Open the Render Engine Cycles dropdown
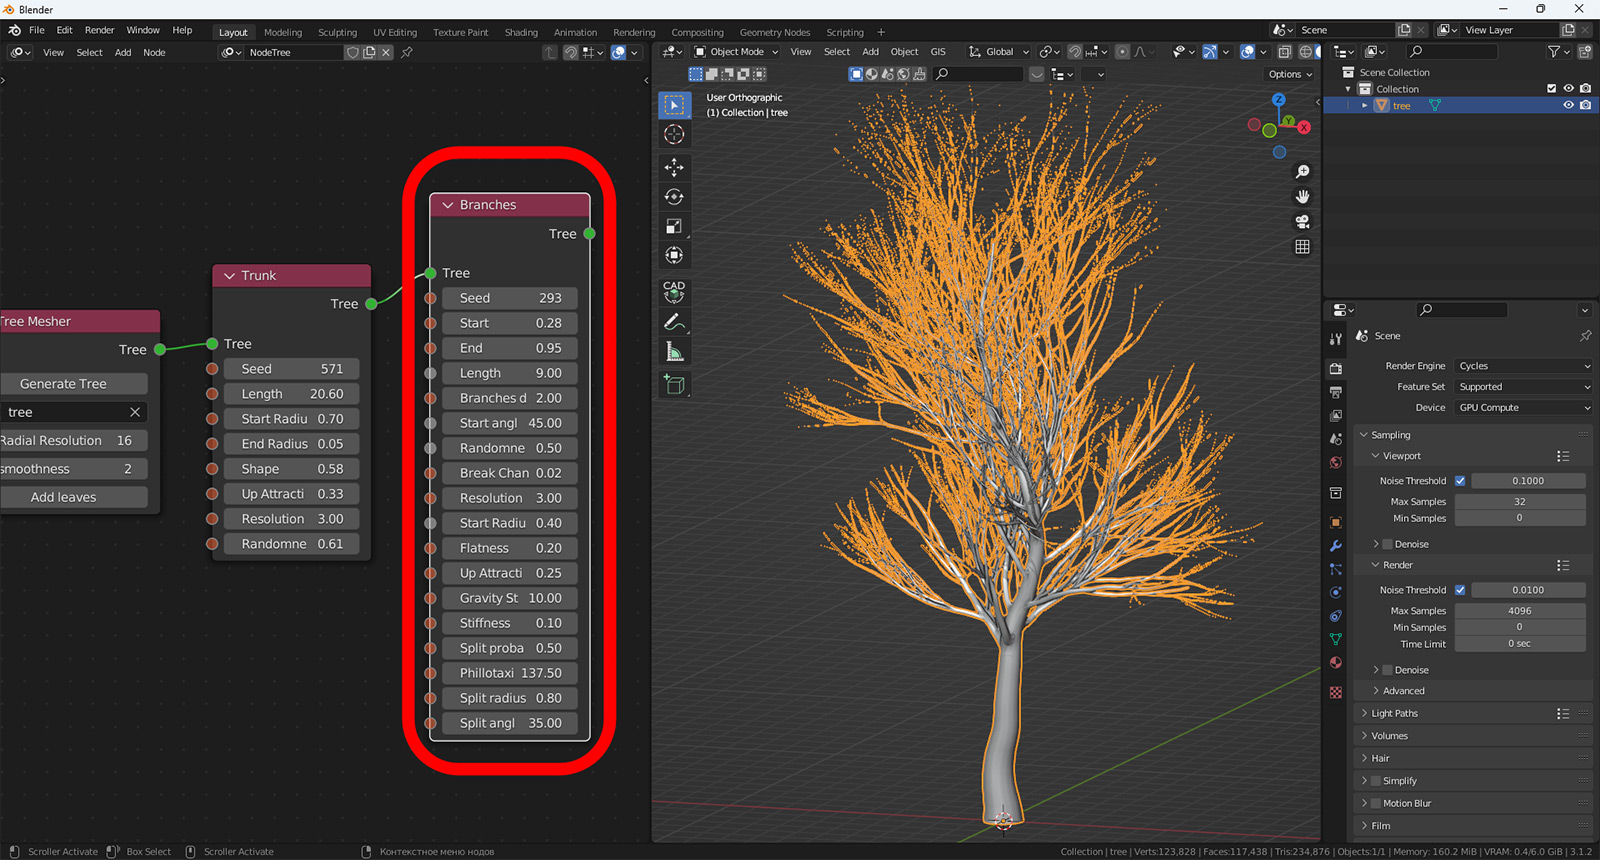The image size is (1600, 860). point(1522,366)
